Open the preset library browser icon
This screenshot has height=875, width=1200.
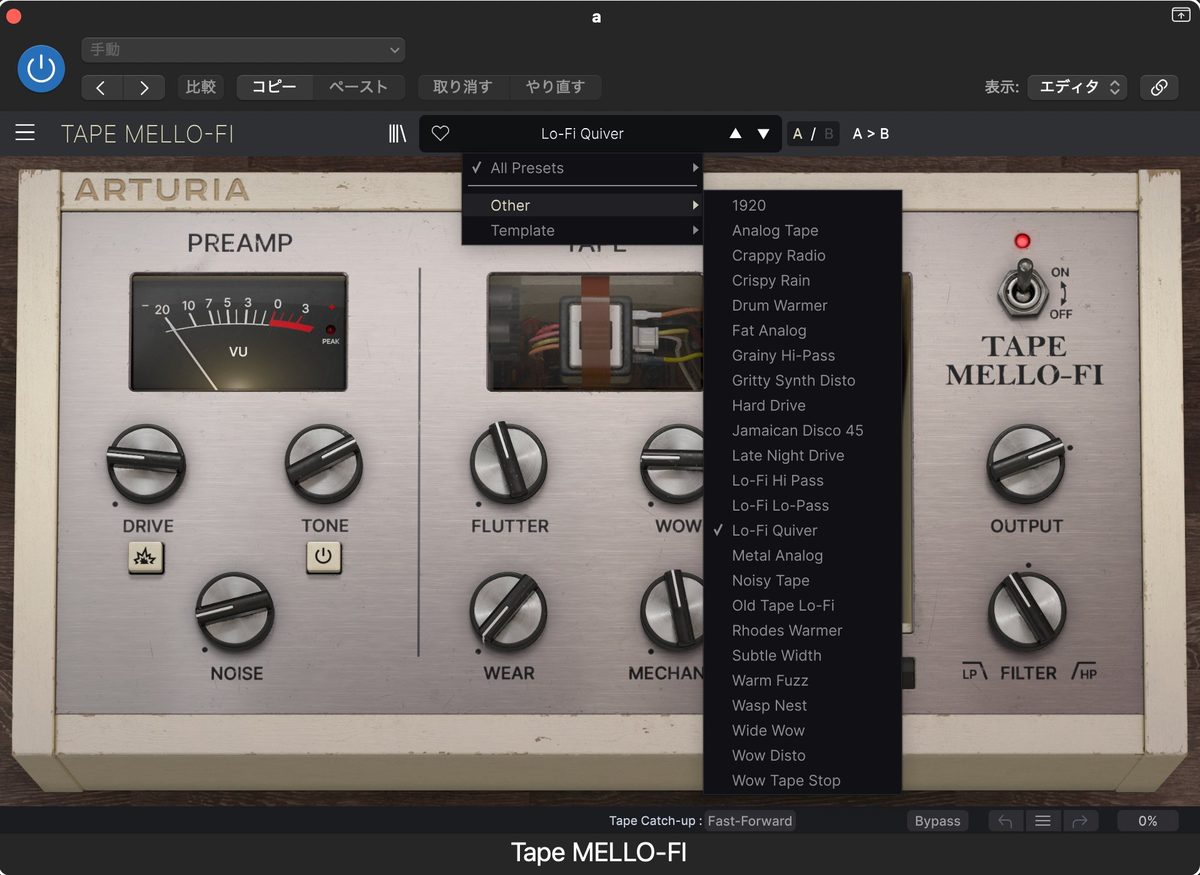pyautogui.click(x=397, y=133)
